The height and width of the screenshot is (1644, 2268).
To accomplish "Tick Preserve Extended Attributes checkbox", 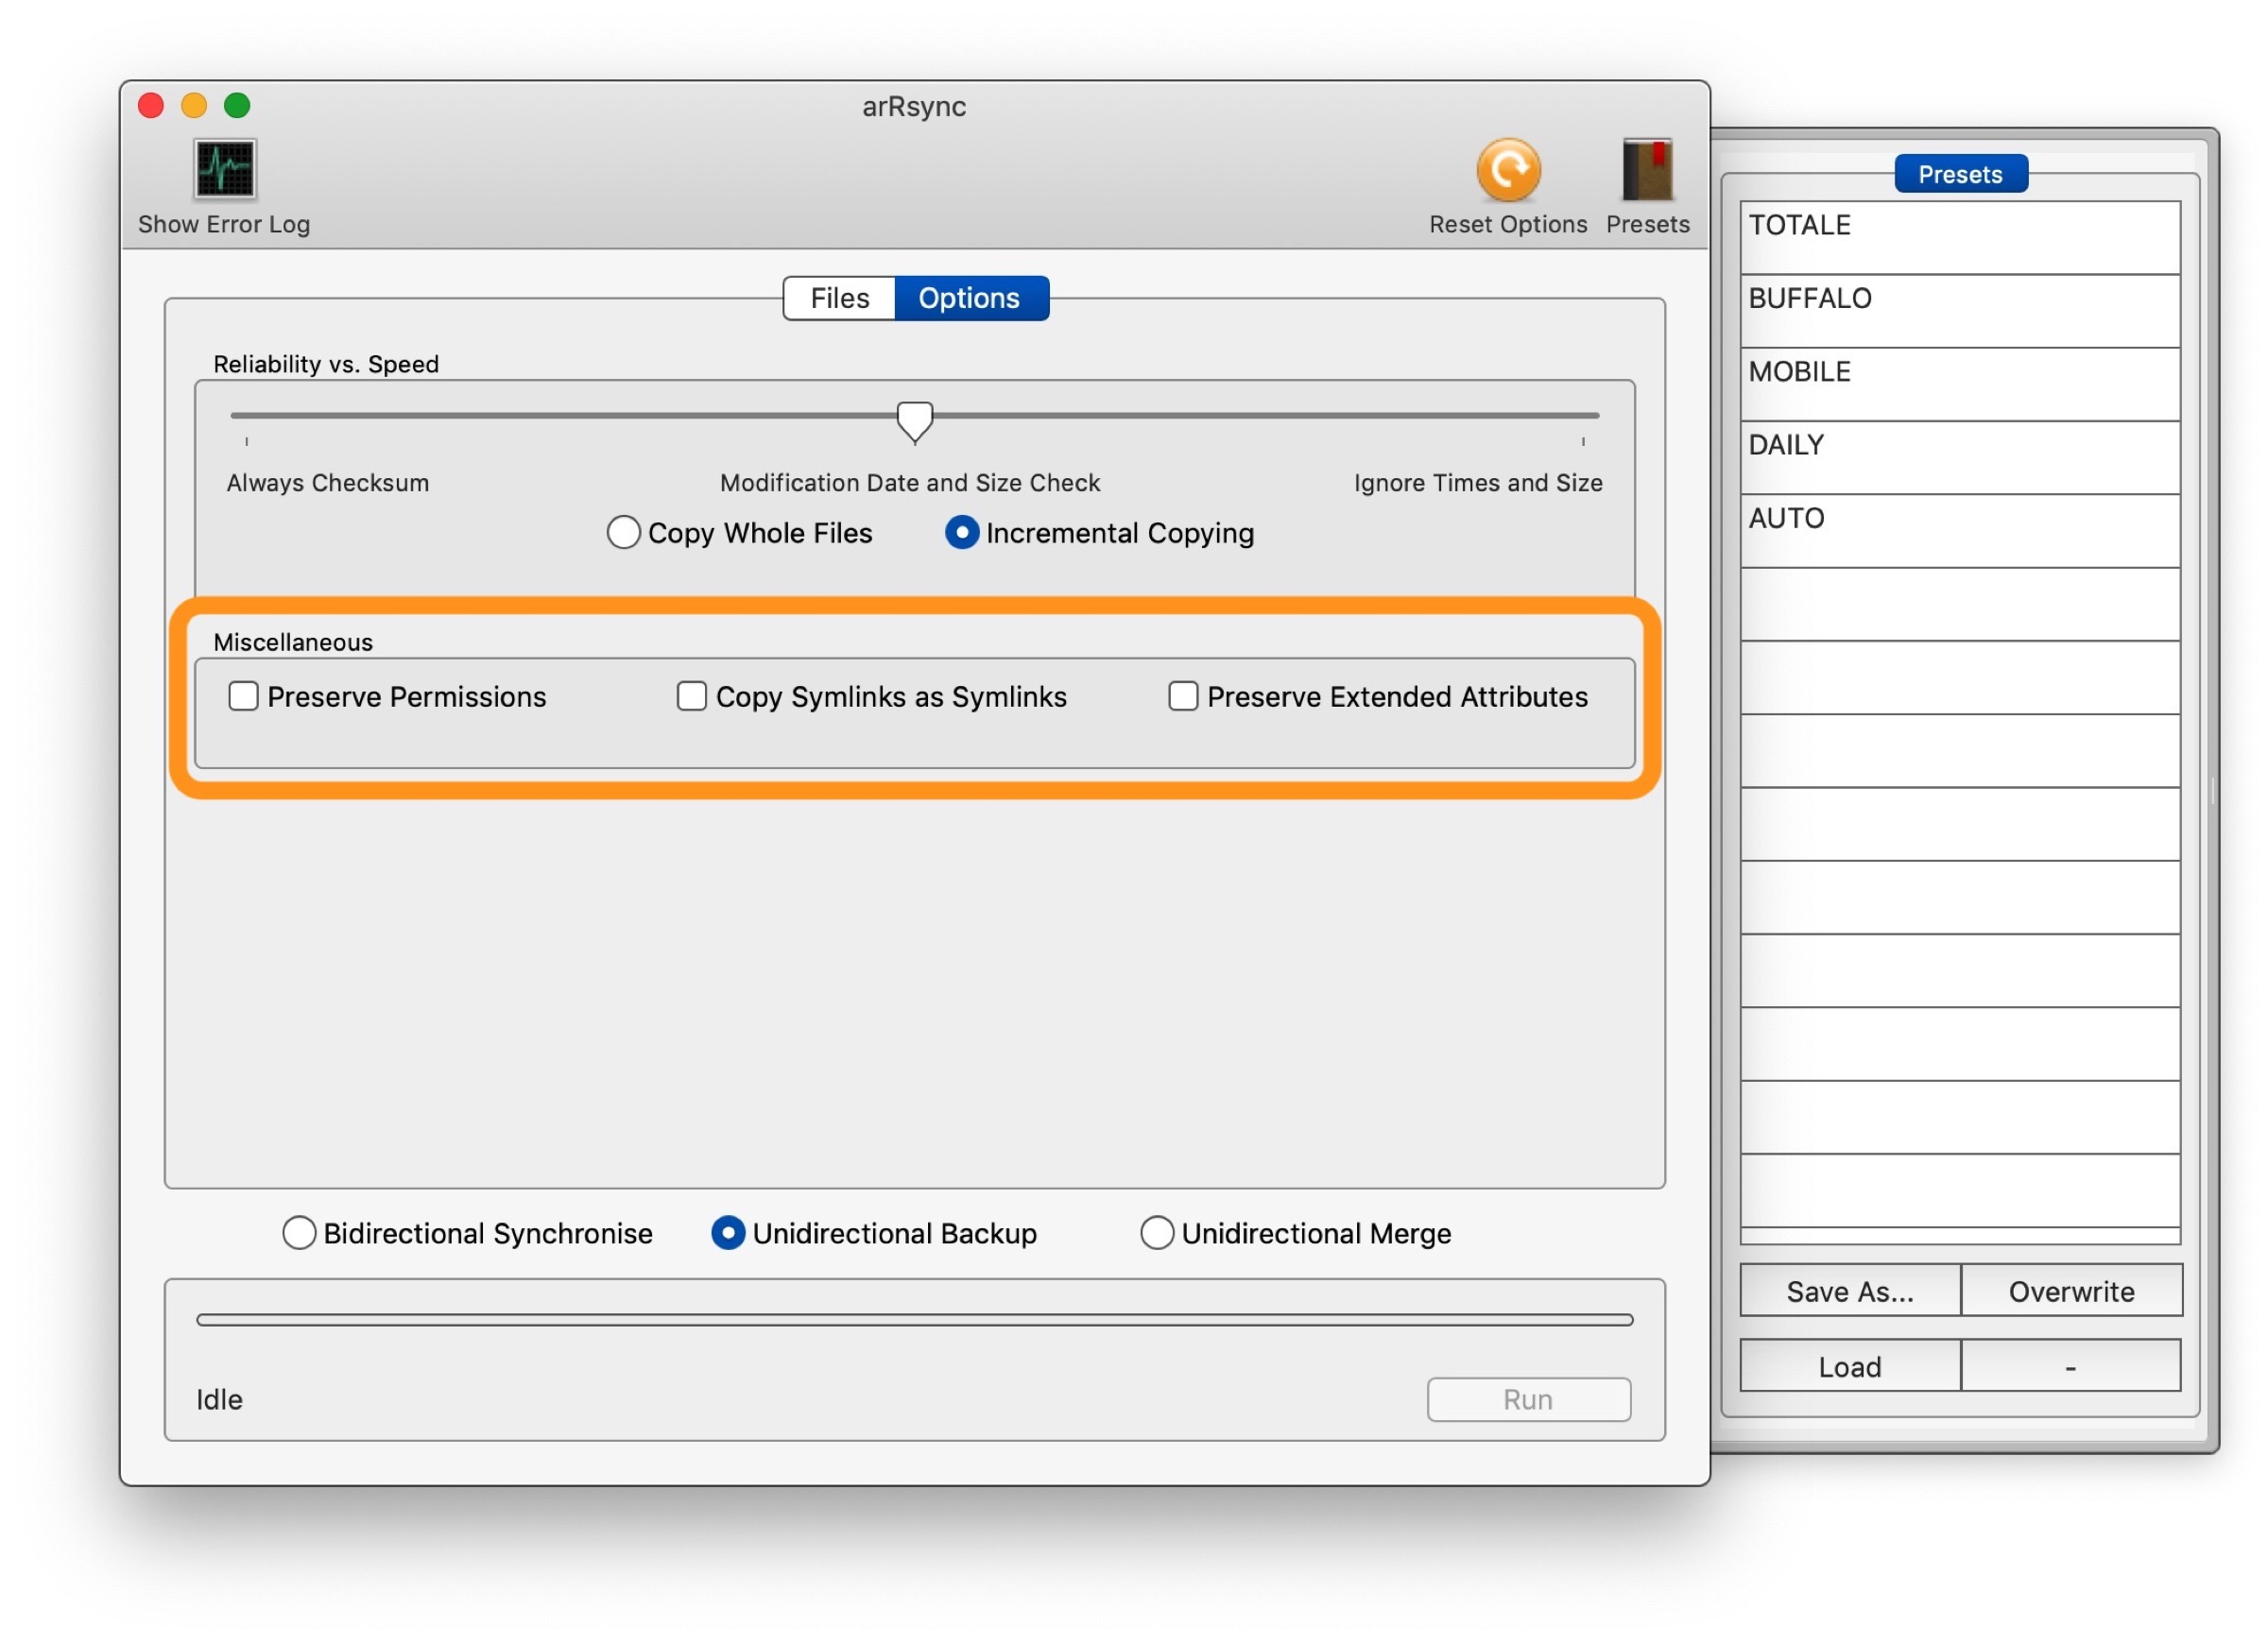I will 1183,696.
